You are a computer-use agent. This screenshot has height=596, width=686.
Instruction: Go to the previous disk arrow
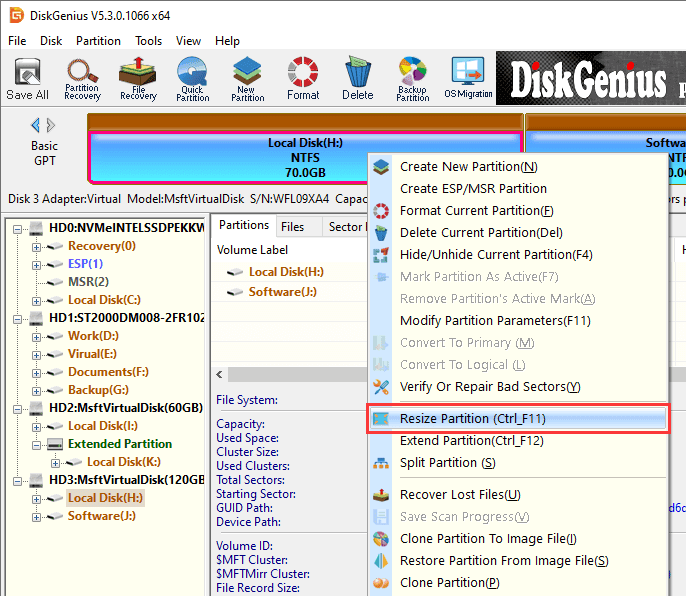pos(36,125)
